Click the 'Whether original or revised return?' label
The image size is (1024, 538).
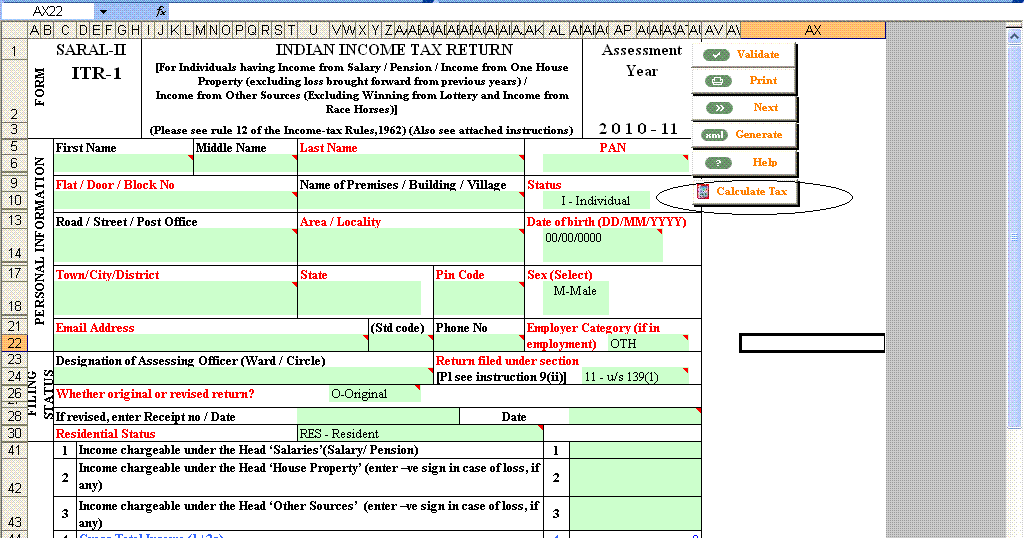pyautogui.click(x=155, y=394)
